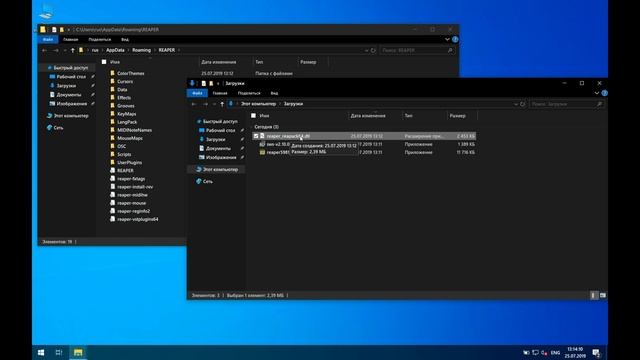This screenshot has width=640, height=360.
Task: Open Файл tab in REAPER window
Action: [x=48, y=40]
